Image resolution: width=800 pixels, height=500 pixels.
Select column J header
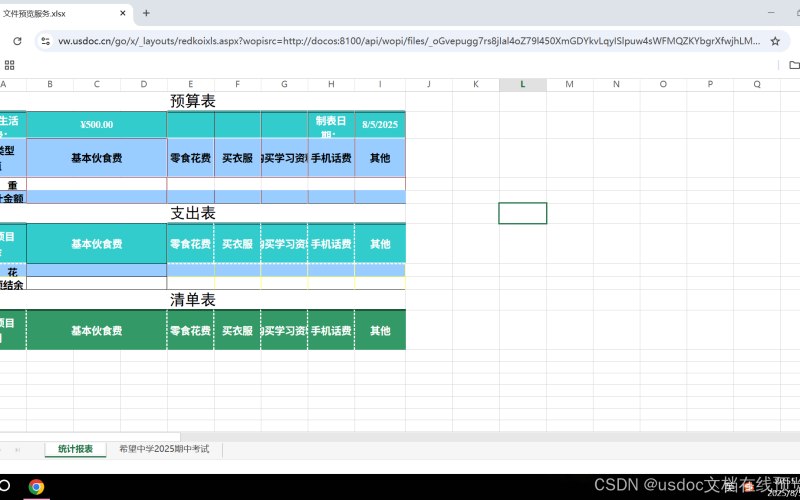429,85
